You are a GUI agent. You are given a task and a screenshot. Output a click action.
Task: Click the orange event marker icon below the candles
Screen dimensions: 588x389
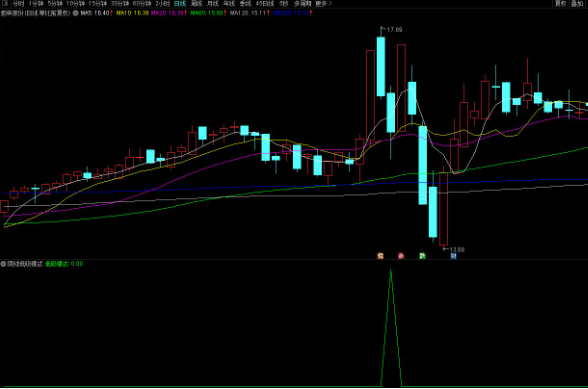[380, 256]
